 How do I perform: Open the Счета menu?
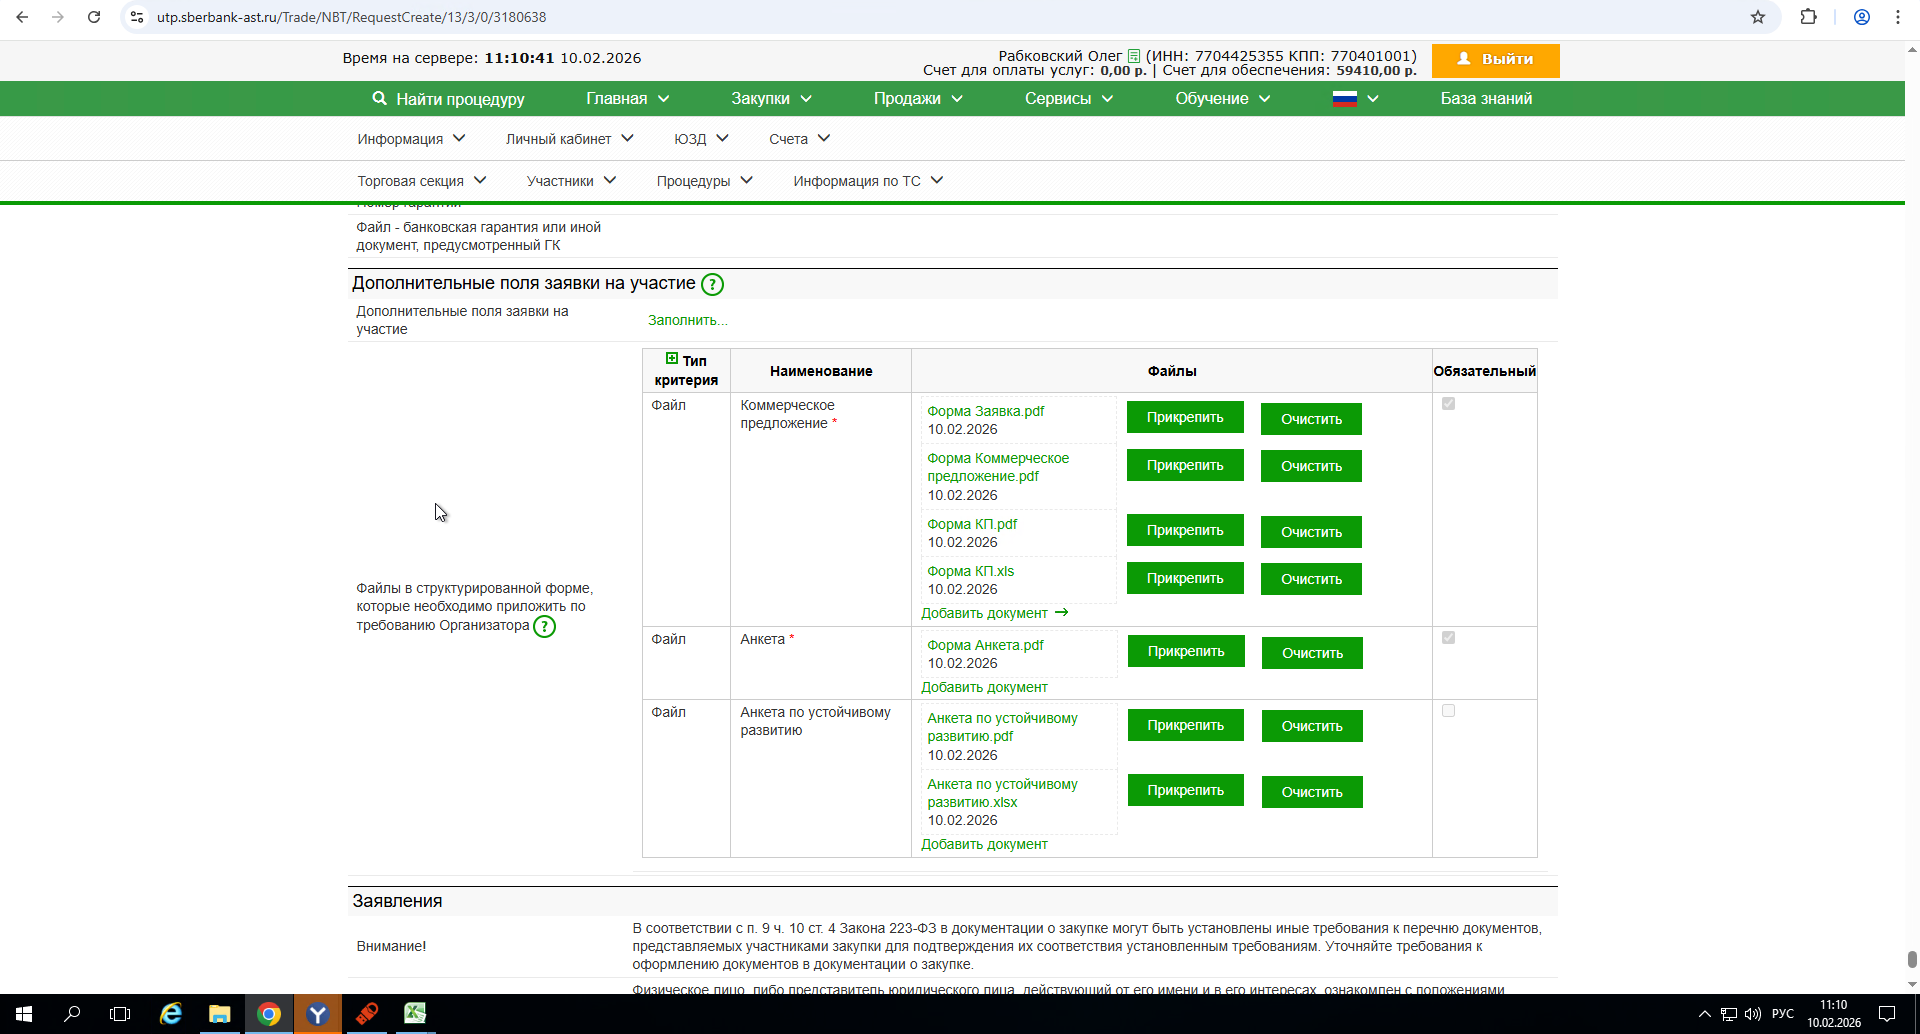coord(799,139)
